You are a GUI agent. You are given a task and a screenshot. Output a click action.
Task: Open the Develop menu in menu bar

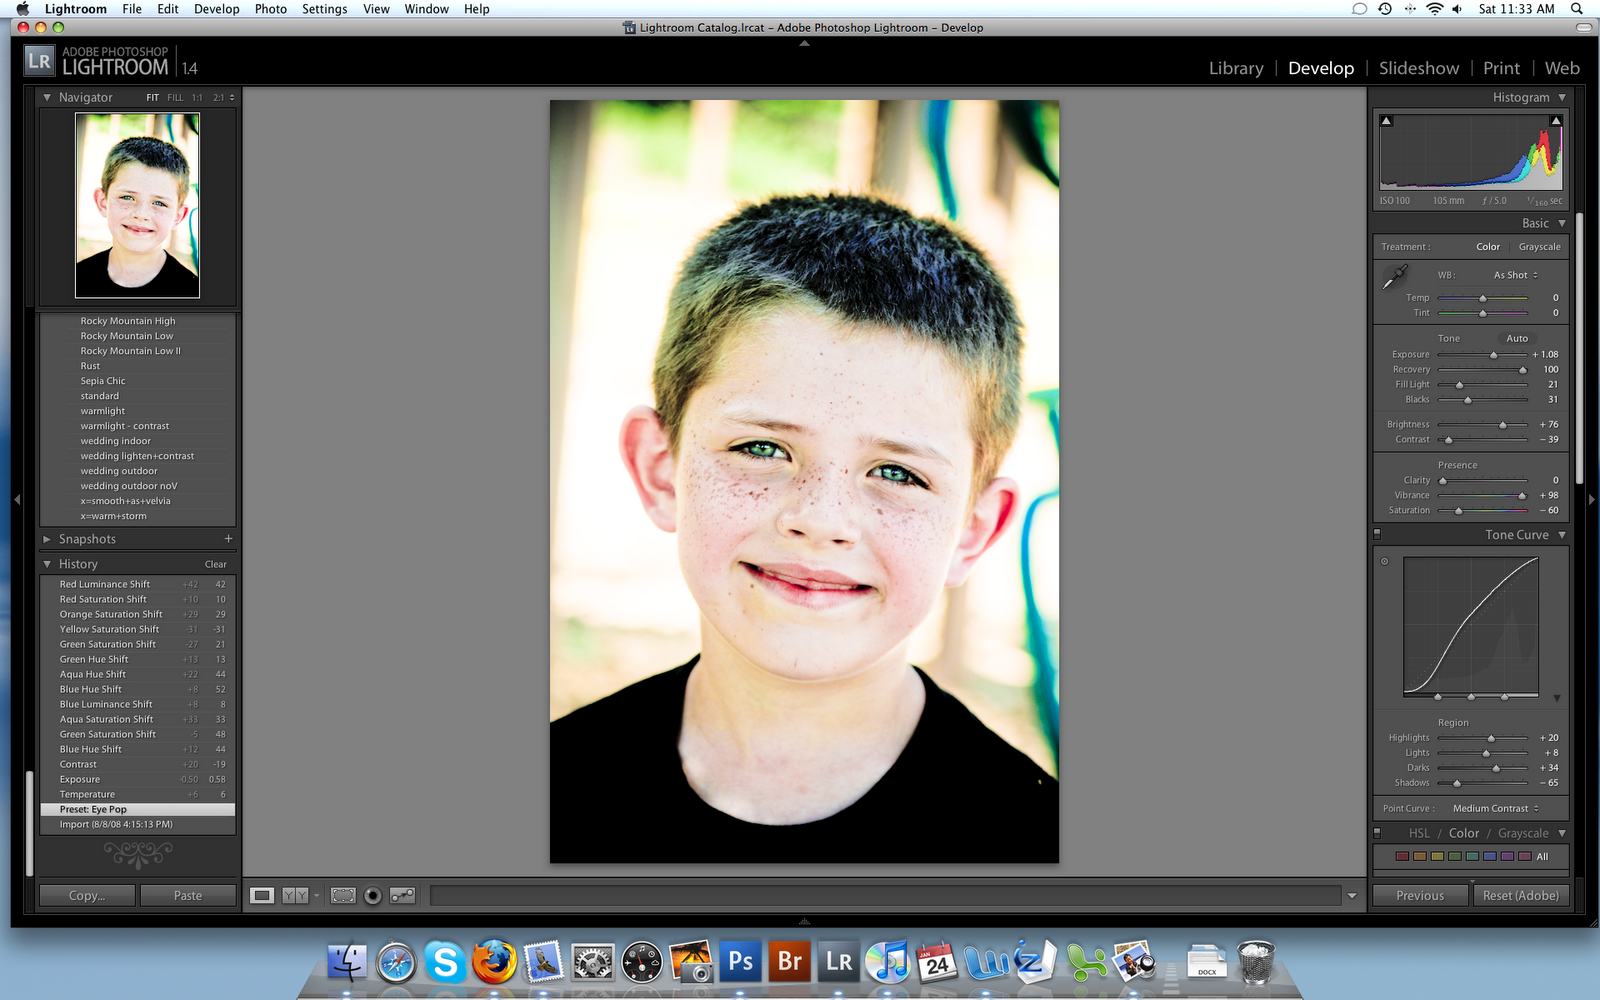click(216, 9)
